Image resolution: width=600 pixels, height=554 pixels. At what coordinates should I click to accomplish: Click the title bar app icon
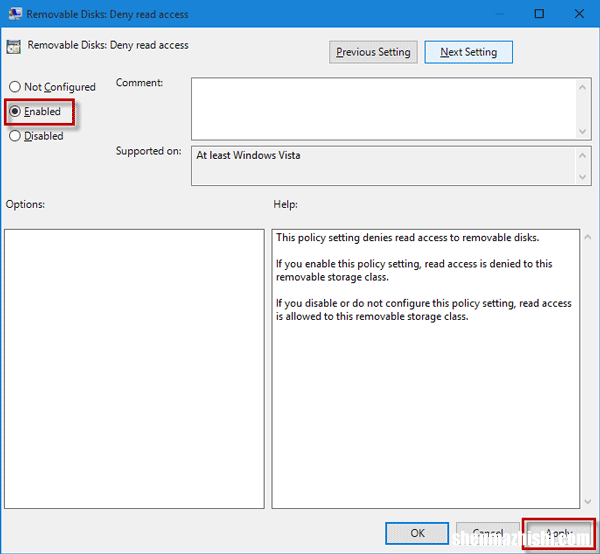15,14
